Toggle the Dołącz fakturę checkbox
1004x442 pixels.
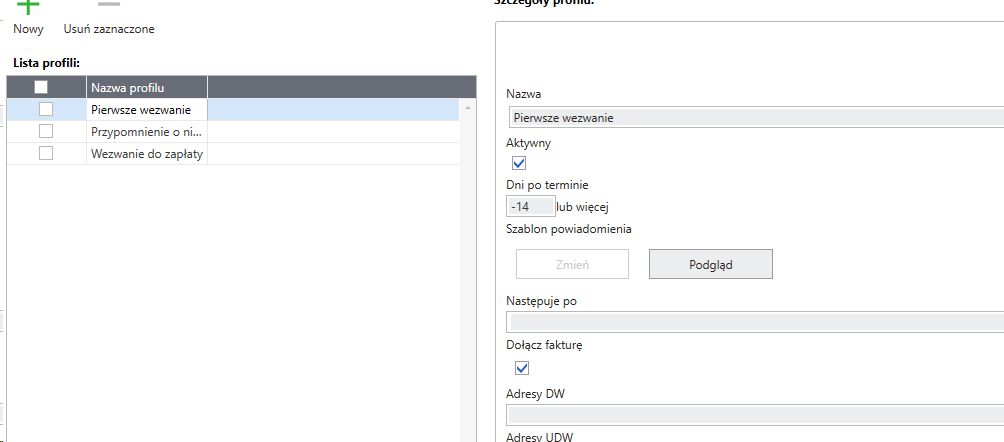521,368
